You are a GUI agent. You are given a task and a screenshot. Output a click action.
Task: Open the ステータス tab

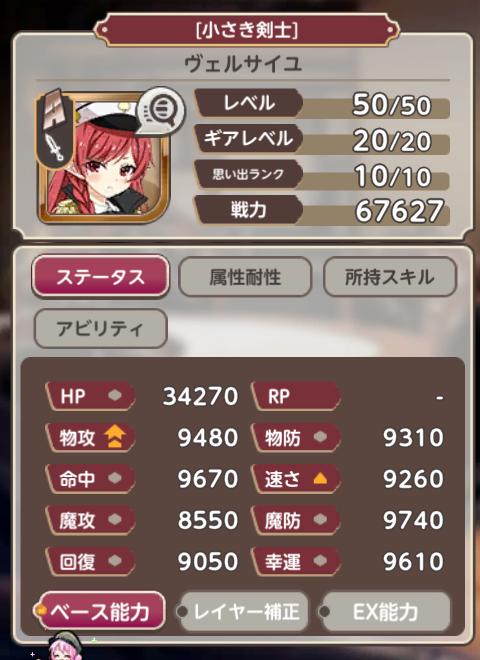point(100,277)
